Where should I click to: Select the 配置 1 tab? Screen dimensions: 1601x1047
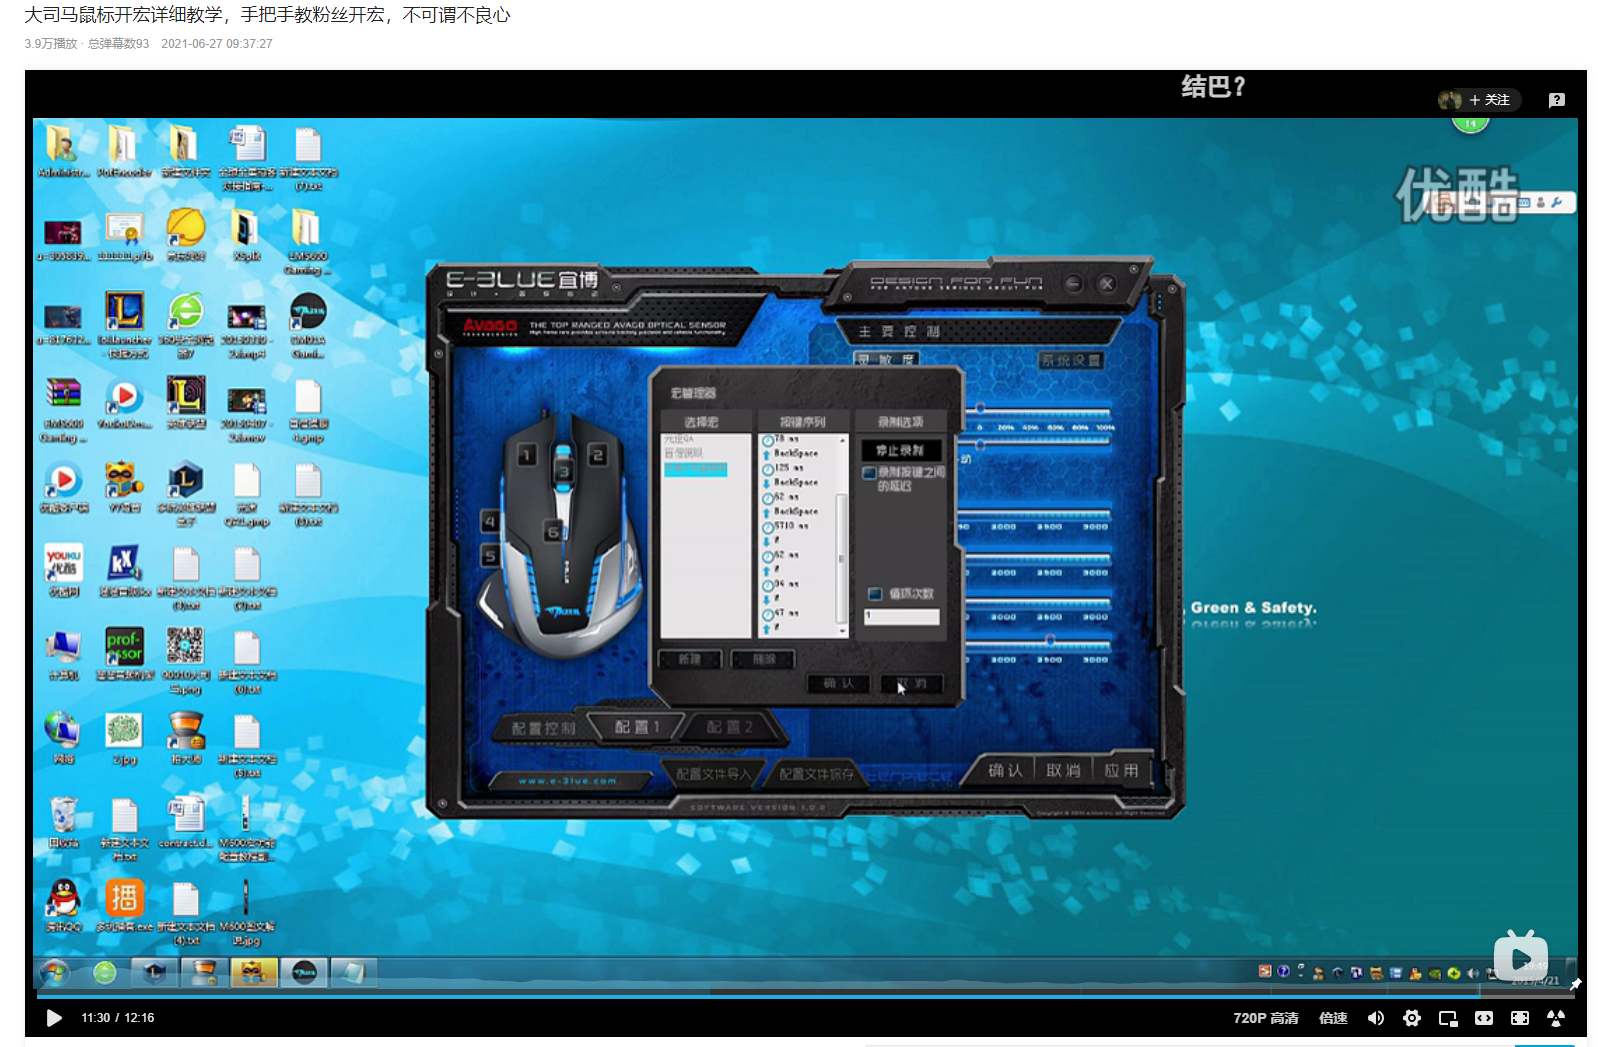[x=637, y=727]
